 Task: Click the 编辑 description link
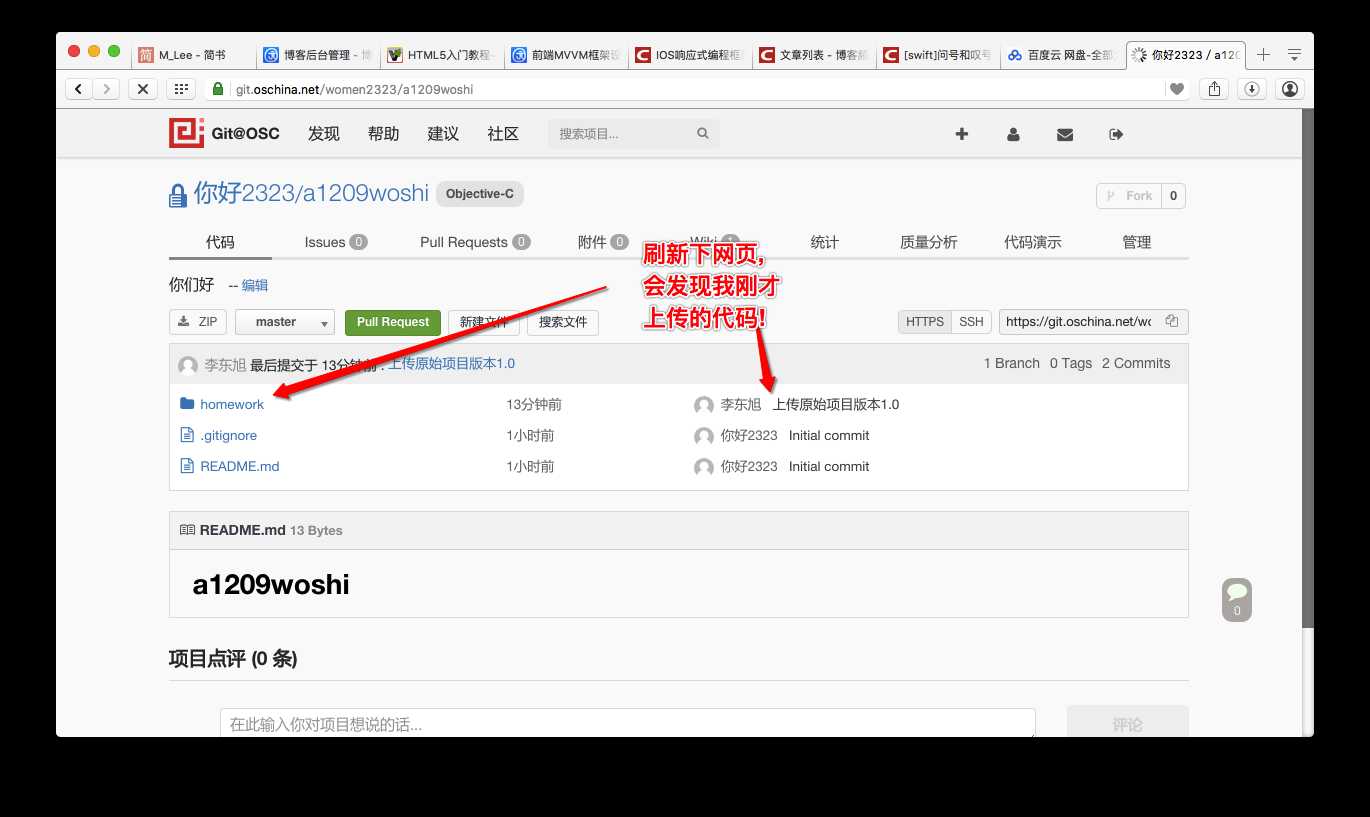[x=255, y=285]
